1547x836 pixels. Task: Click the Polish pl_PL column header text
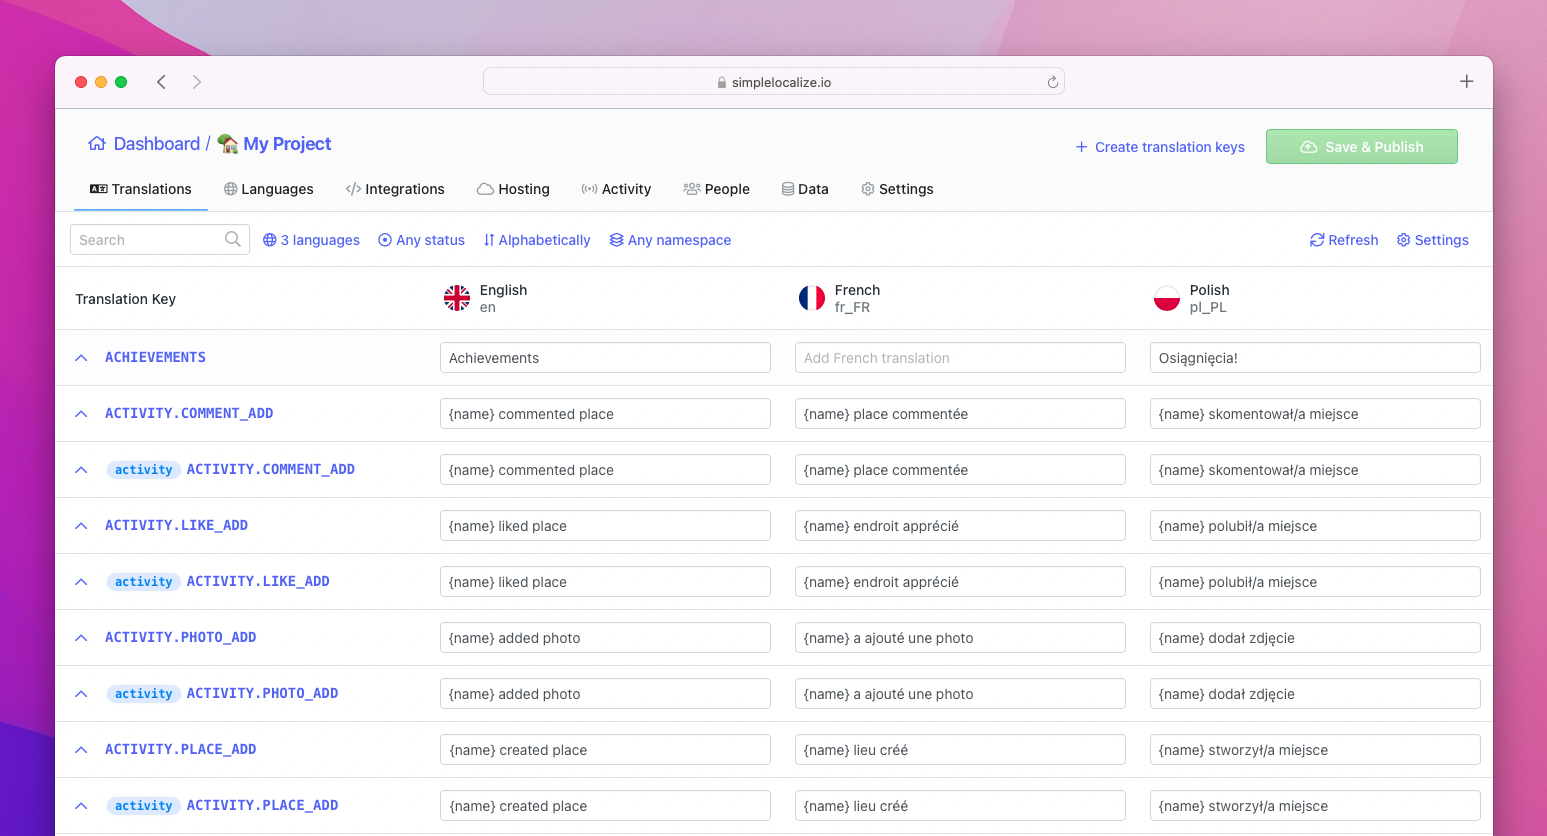(1209, 298)
